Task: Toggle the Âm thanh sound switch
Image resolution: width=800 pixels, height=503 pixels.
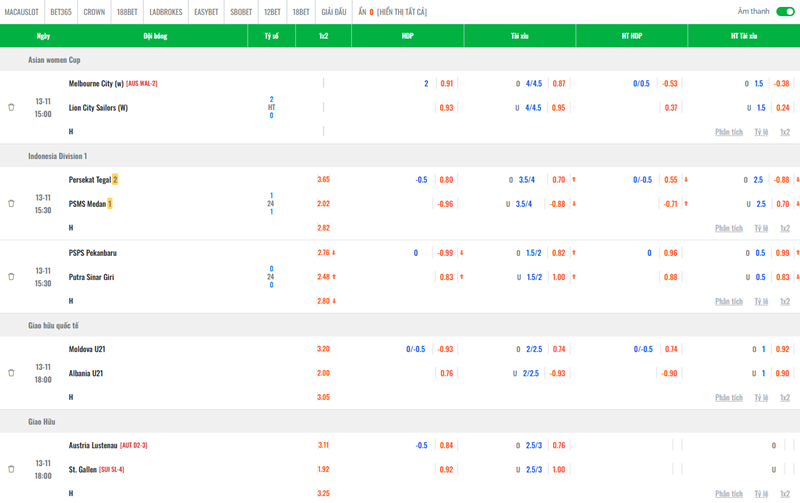Action: [784, 12]
